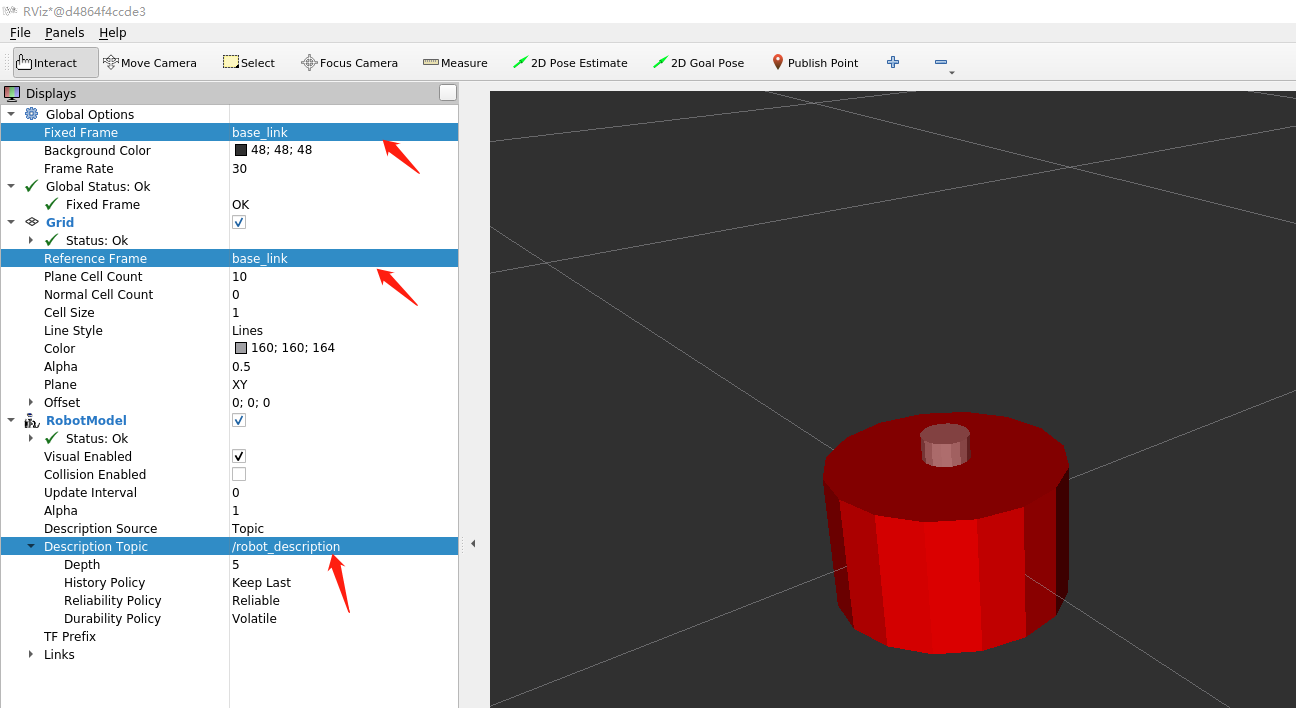Select the 2D Goal Pose tool
Screen dimensions: 1296x708
698,63
